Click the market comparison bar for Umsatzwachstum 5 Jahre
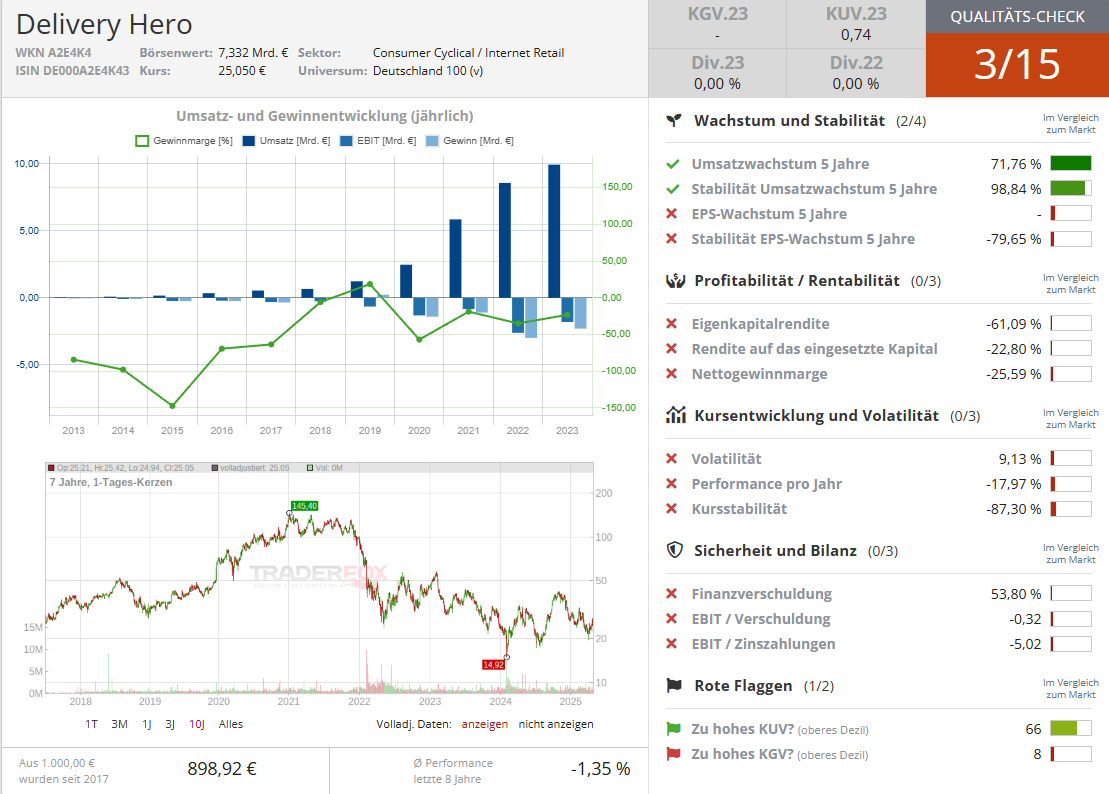Viewport: 1109px width, 794px height. 1071,164
